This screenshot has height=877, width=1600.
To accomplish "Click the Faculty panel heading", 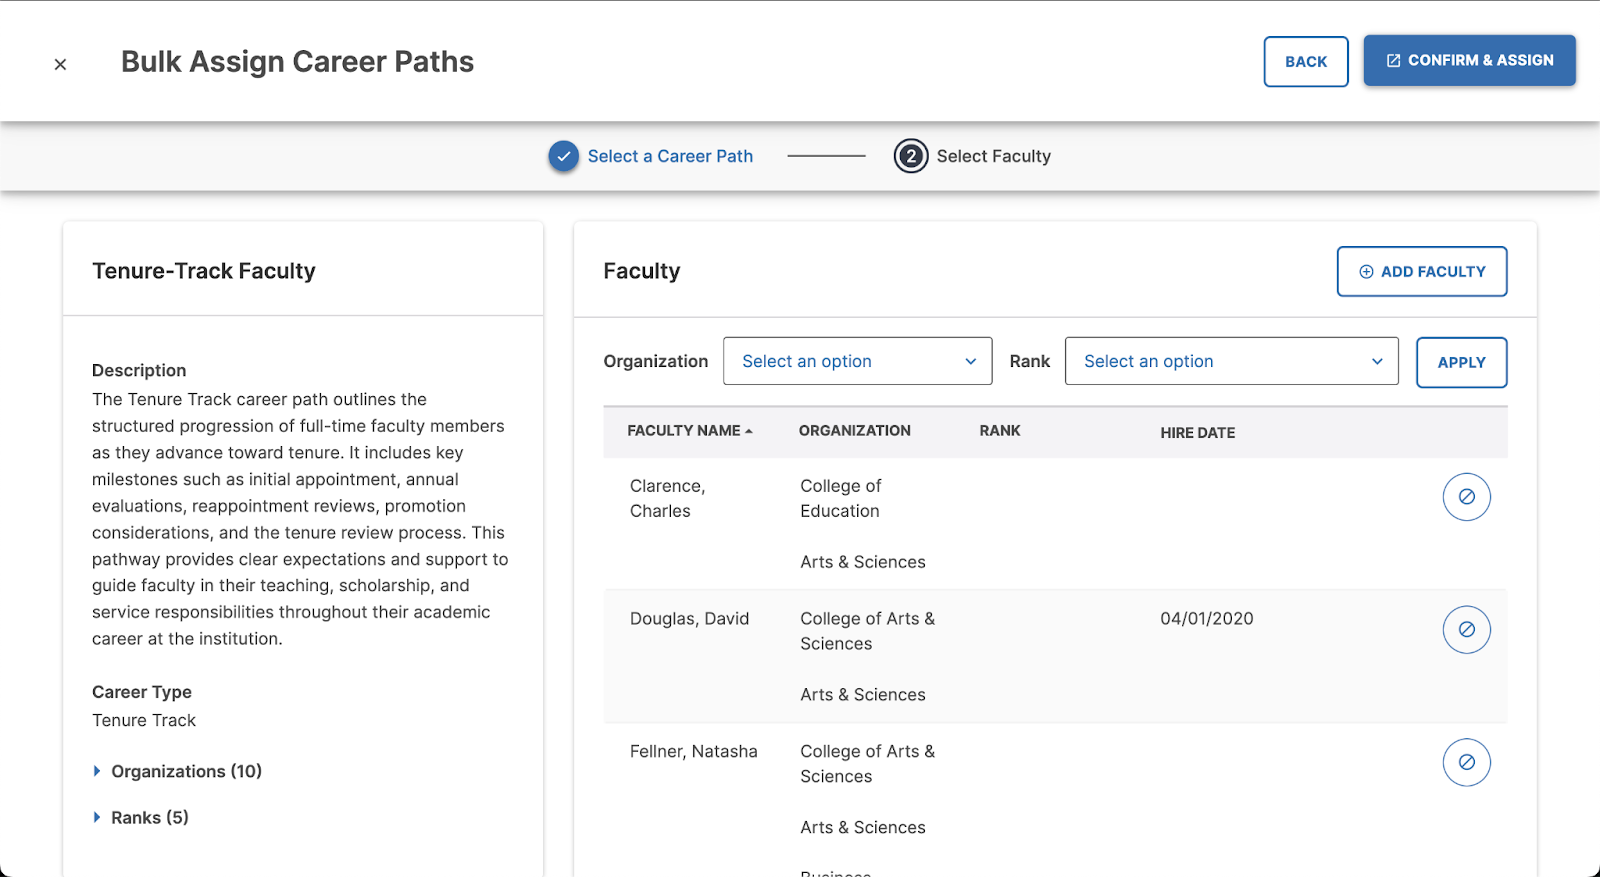I will coord(642,271).
